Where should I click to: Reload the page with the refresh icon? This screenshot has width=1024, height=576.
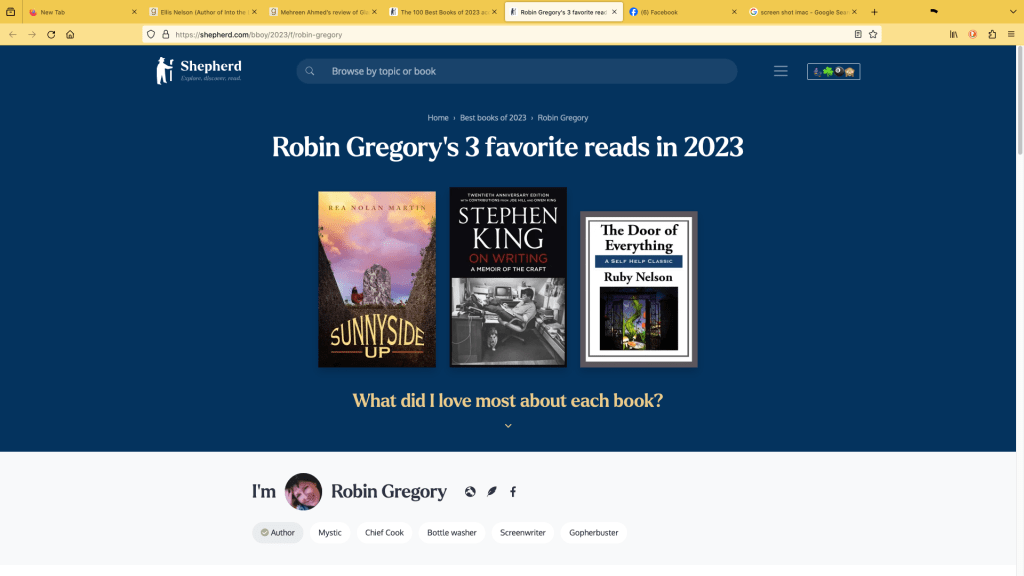coord(51,35)
